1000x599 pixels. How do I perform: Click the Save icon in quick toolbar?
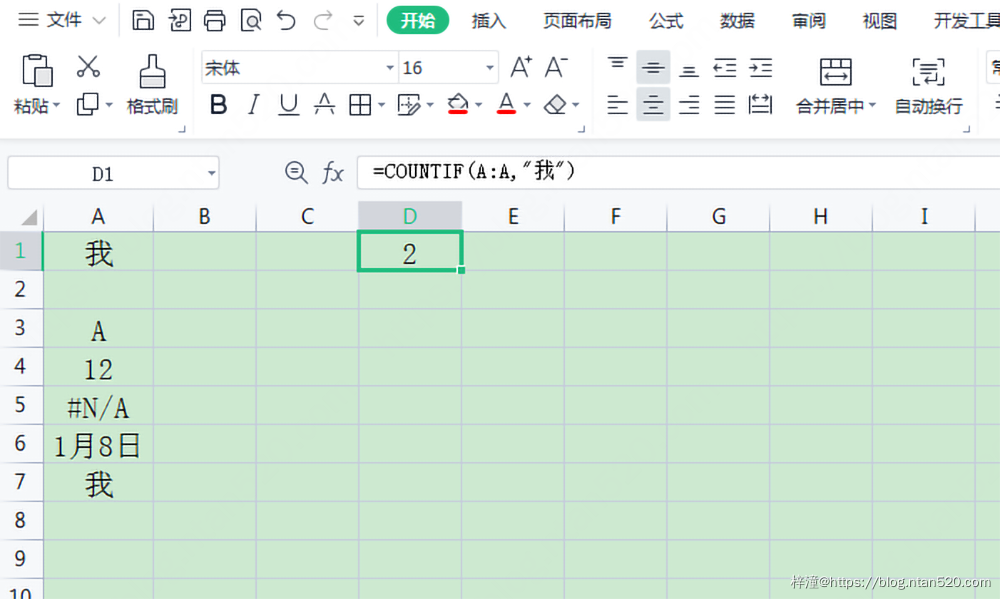click(143, 20)
